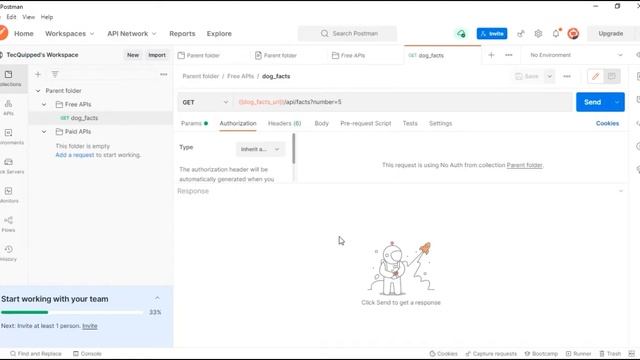Open the authorization Type dropdown
Screen dimensions: 640x360
coord(260,149)
